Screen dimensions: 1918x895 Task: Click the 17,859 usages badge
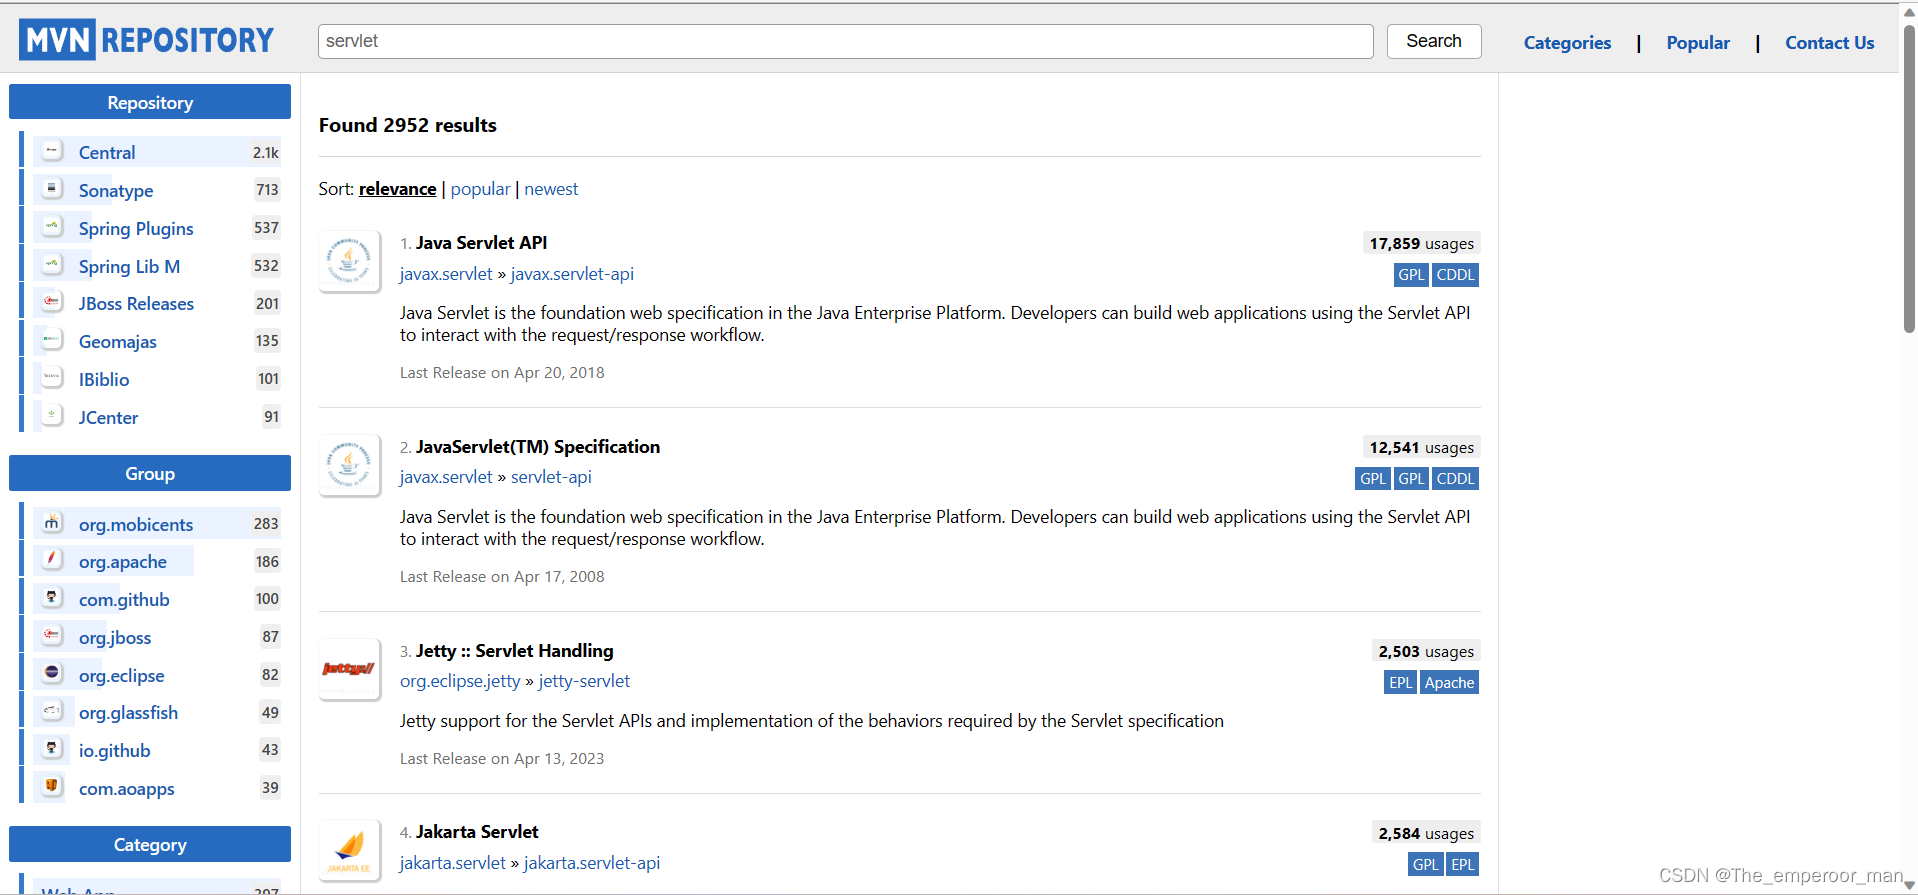point(1421,243)
